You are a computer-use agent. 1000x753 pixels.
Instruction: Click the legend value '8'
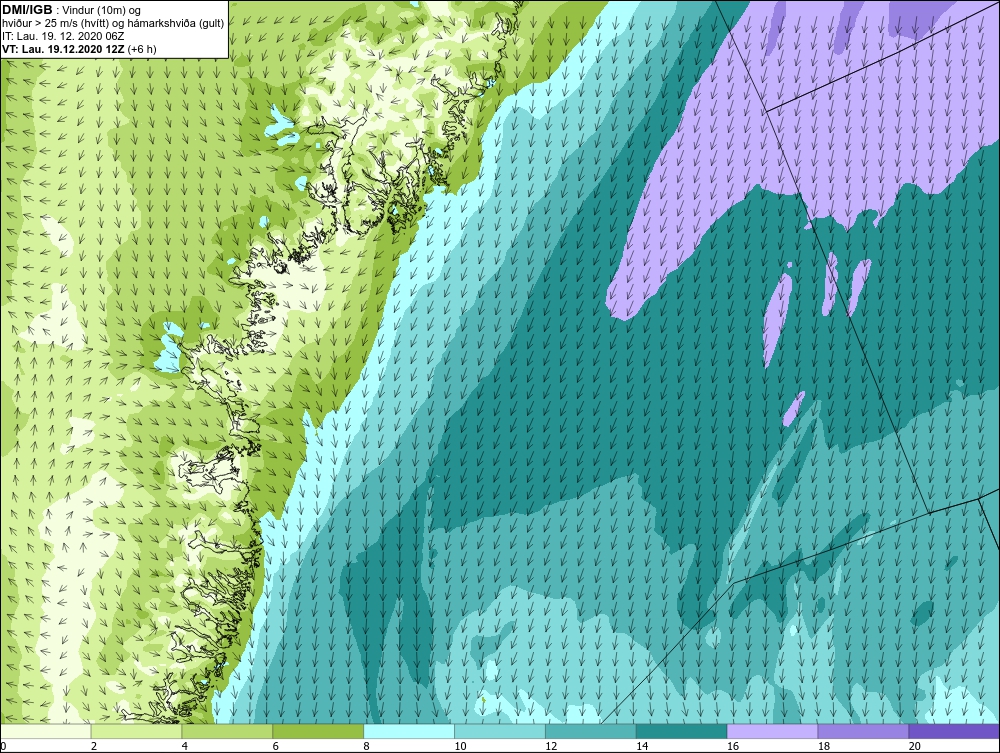(366, 746)
